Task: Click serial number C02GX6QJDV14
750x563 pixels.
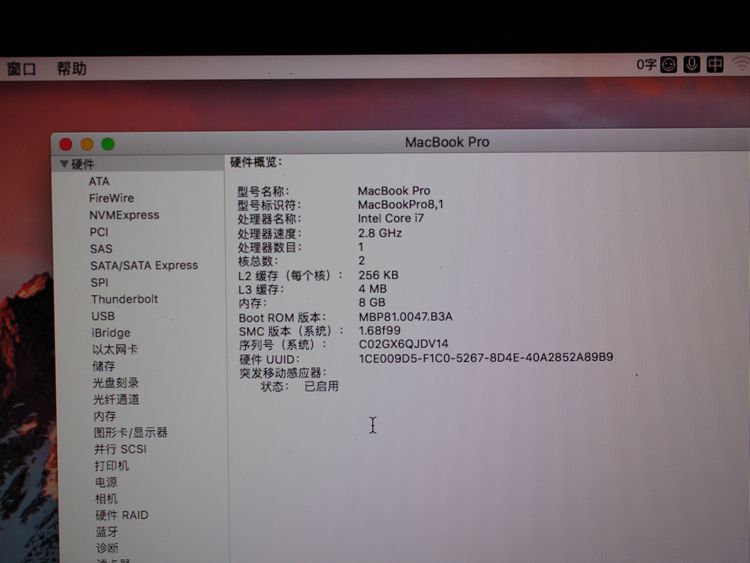Action: (404, 344)
